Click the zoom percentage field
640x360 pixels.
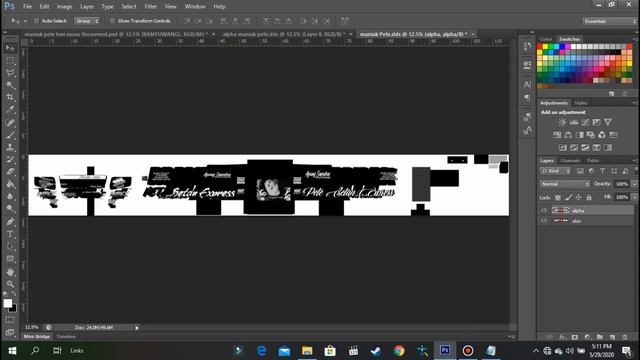31,327
